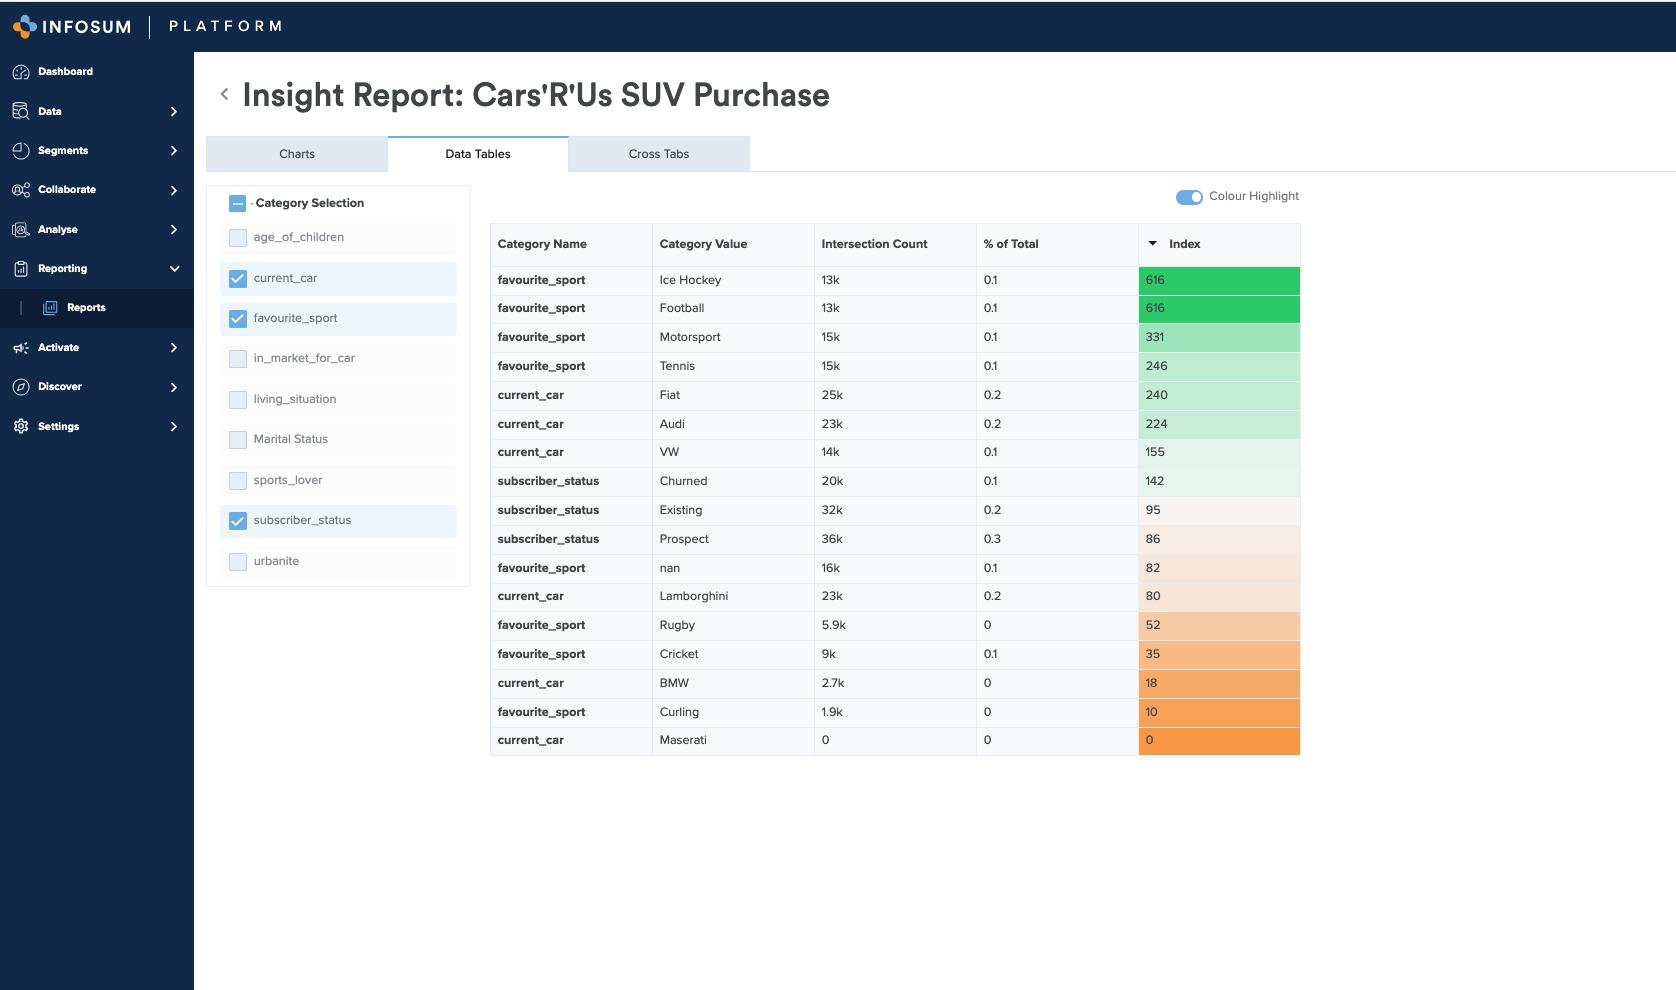Click the orange Index cell for Maserati
The width and height of the screenshot is (1676, 990).
click(x=1219, y=741)
